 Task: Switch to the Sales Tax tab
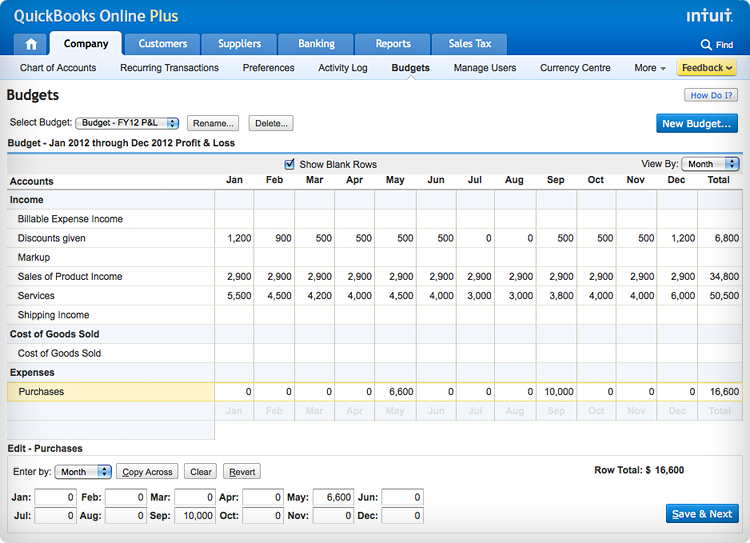[x=470, y=44]
